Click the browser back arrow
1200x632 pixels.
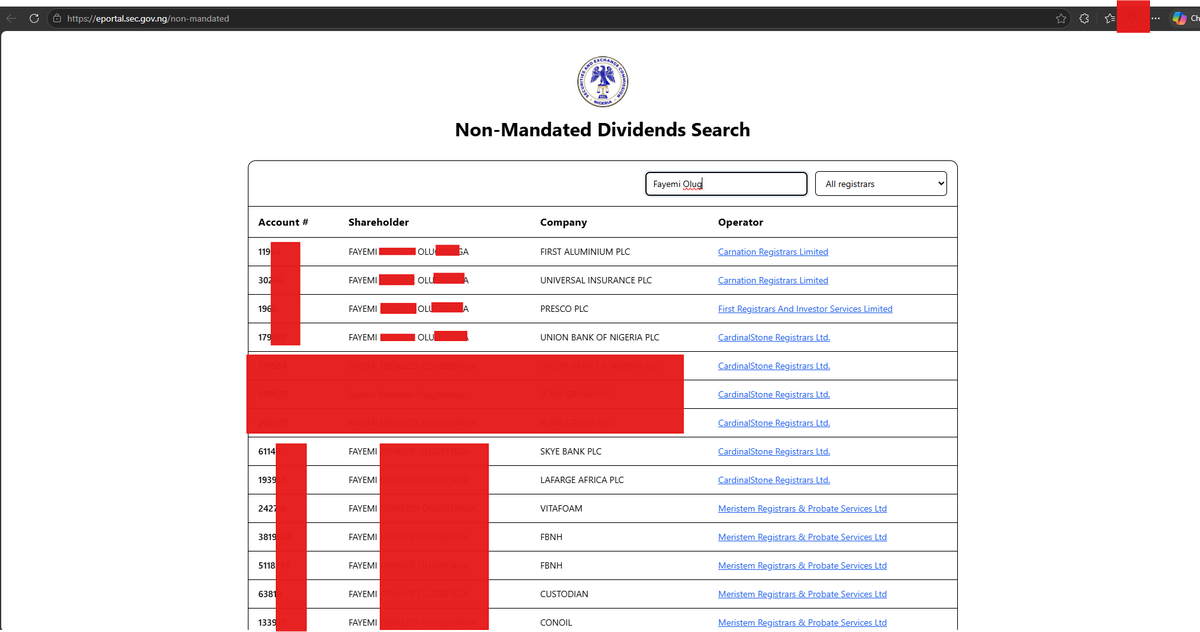[12, 18]
